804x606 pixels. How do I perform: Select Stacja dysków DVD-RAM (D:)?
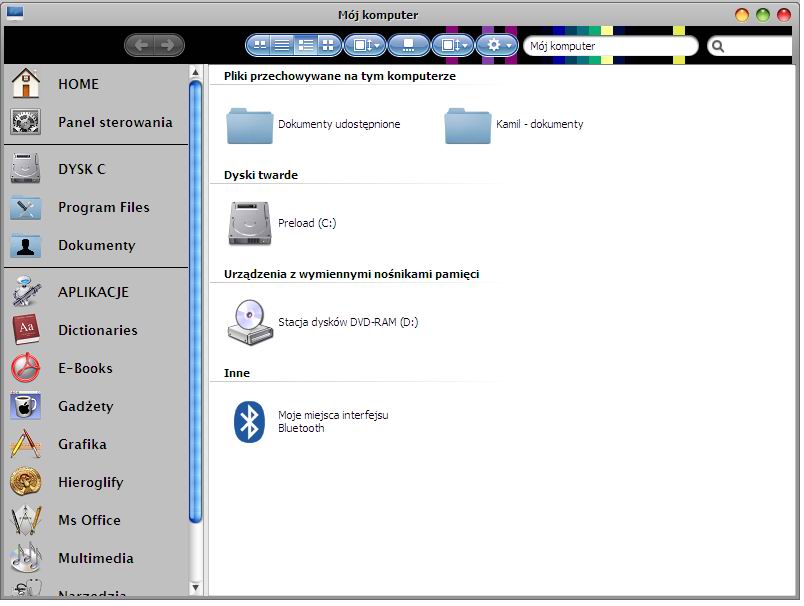tap(323, 322)
